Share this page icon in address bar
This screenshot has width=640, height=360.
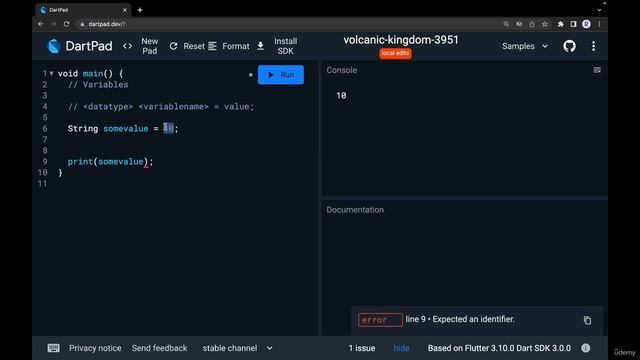pyautogui.click(x=532, y=24)
